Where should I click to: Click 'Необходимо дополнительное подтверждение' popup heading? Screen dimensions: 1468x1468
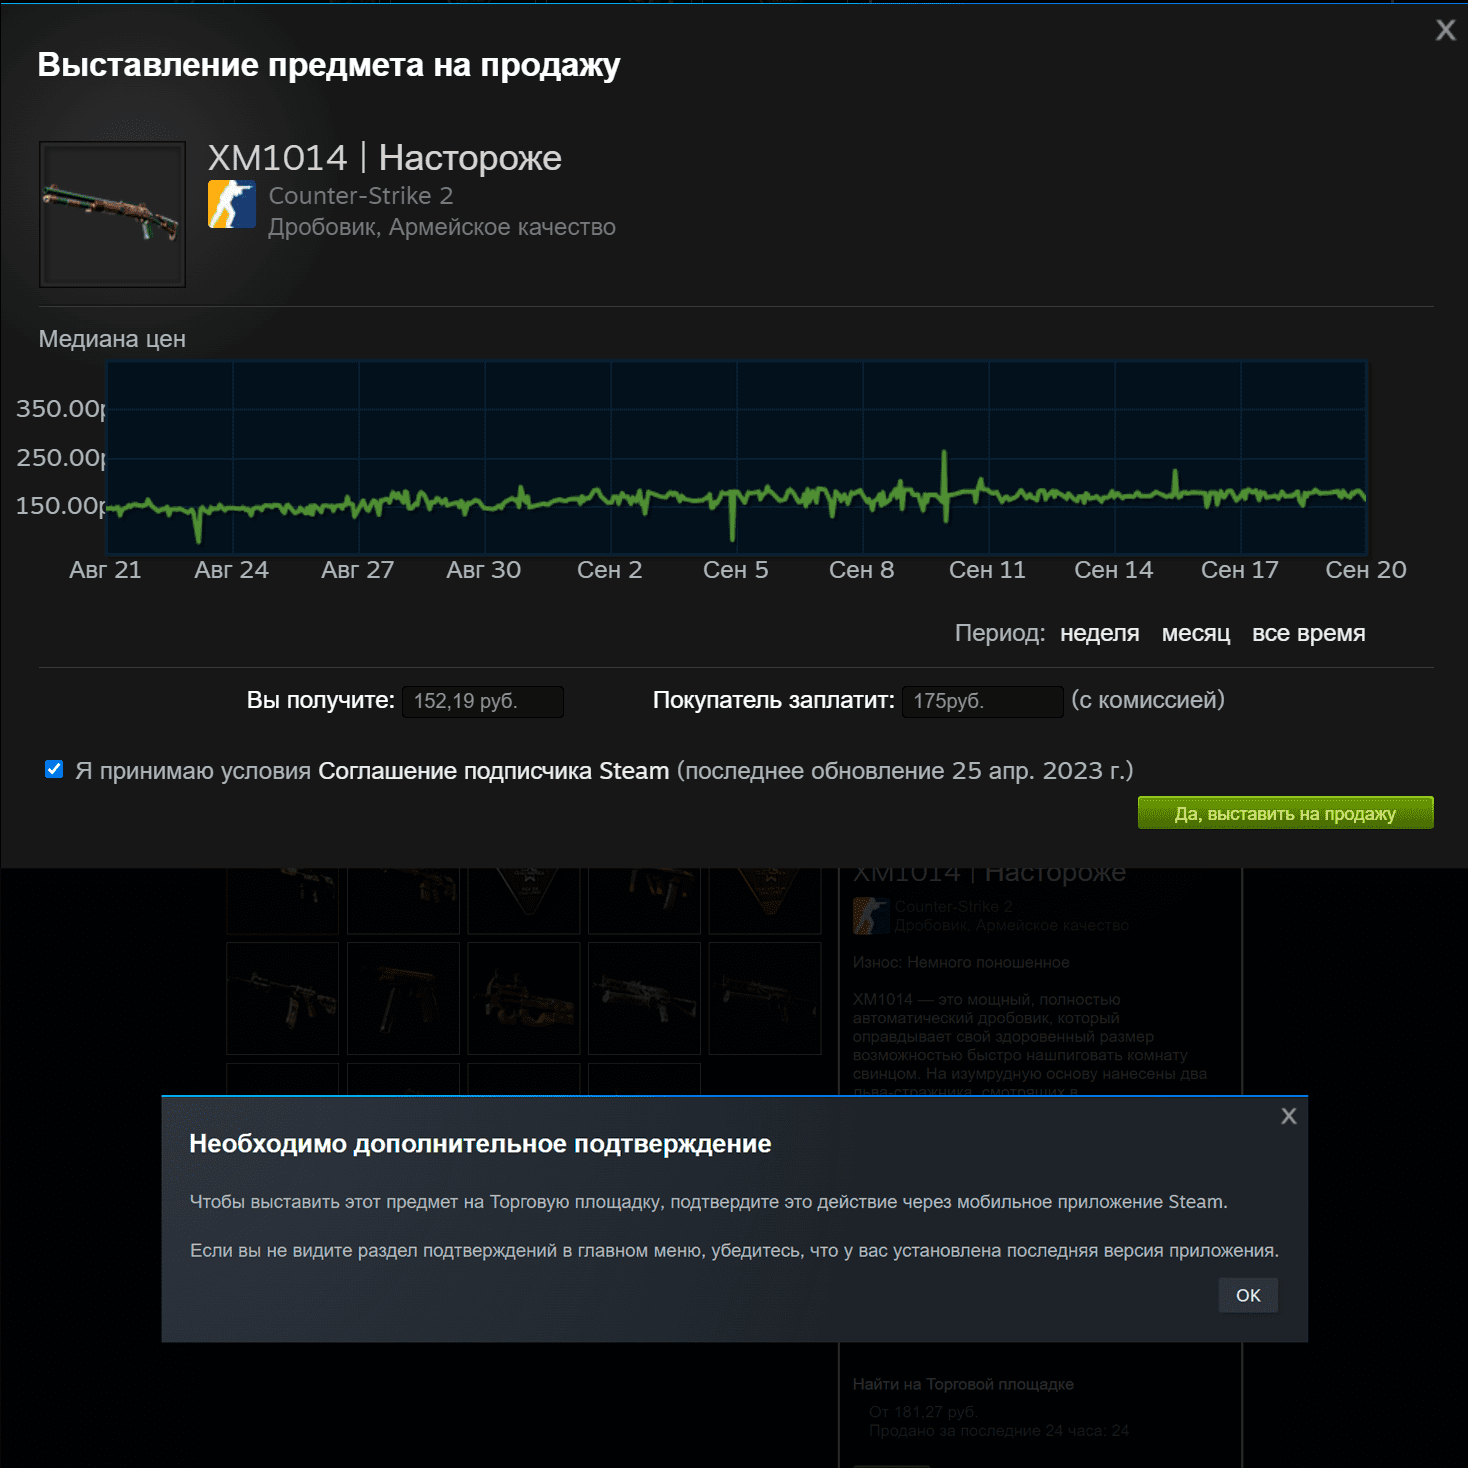tap(480, 1144)
